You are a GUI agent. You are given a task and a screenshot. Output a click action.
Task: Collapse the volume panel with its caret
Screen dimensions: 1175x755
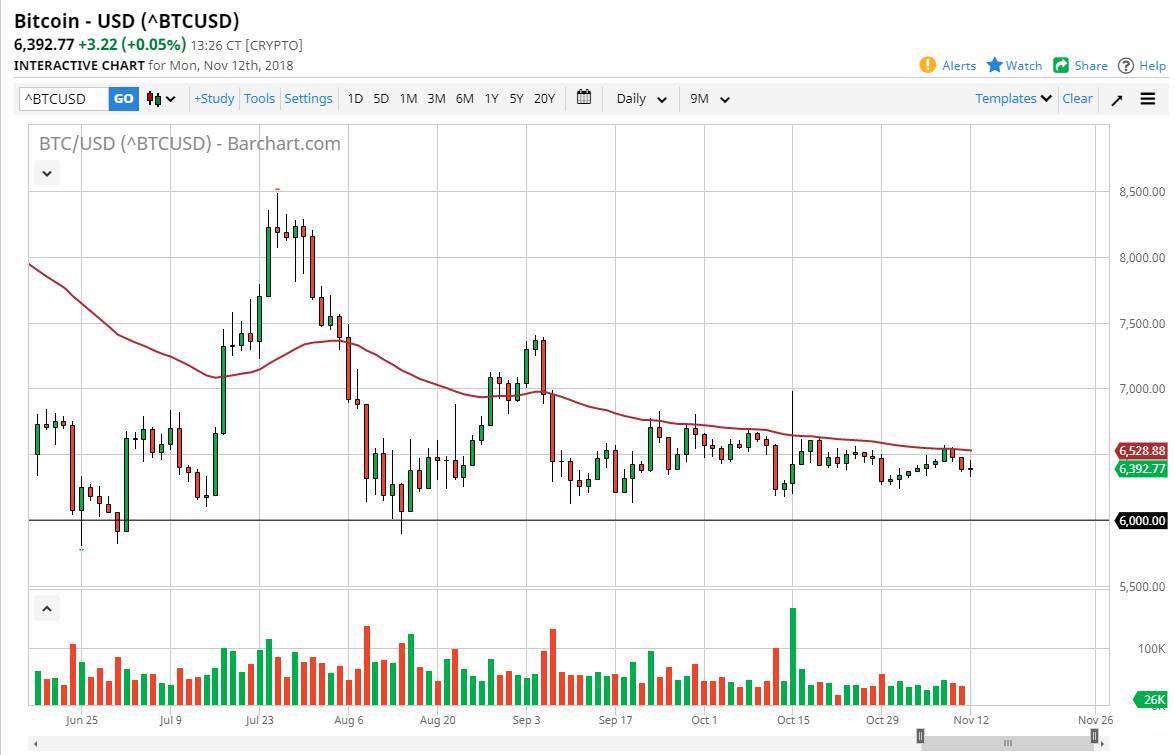point(46,607)
